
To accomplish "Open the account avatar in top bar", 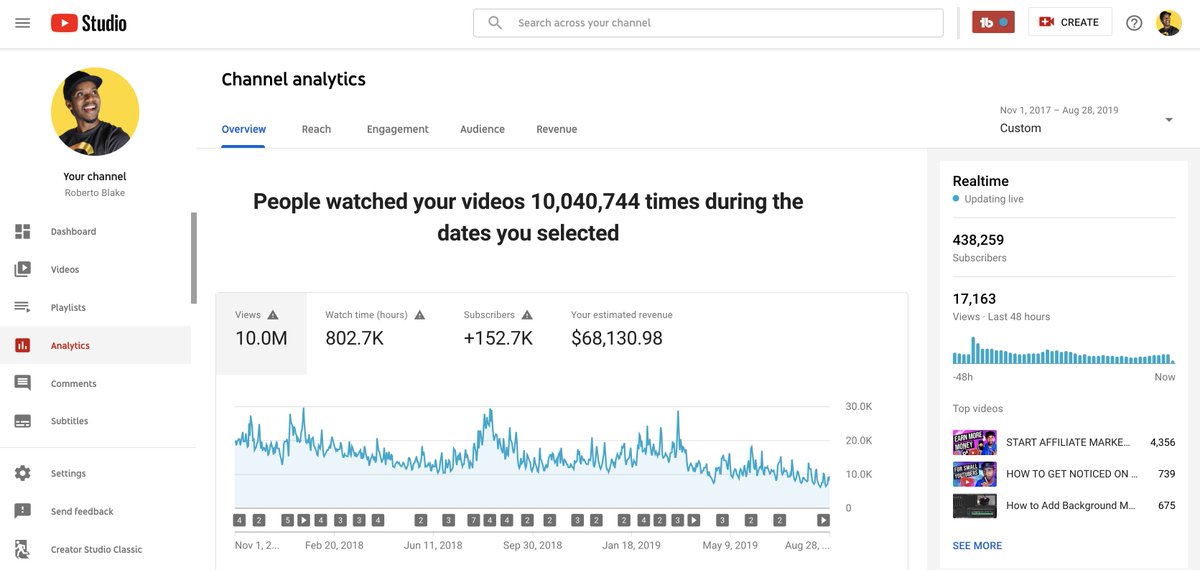I will coord(1169,22).
